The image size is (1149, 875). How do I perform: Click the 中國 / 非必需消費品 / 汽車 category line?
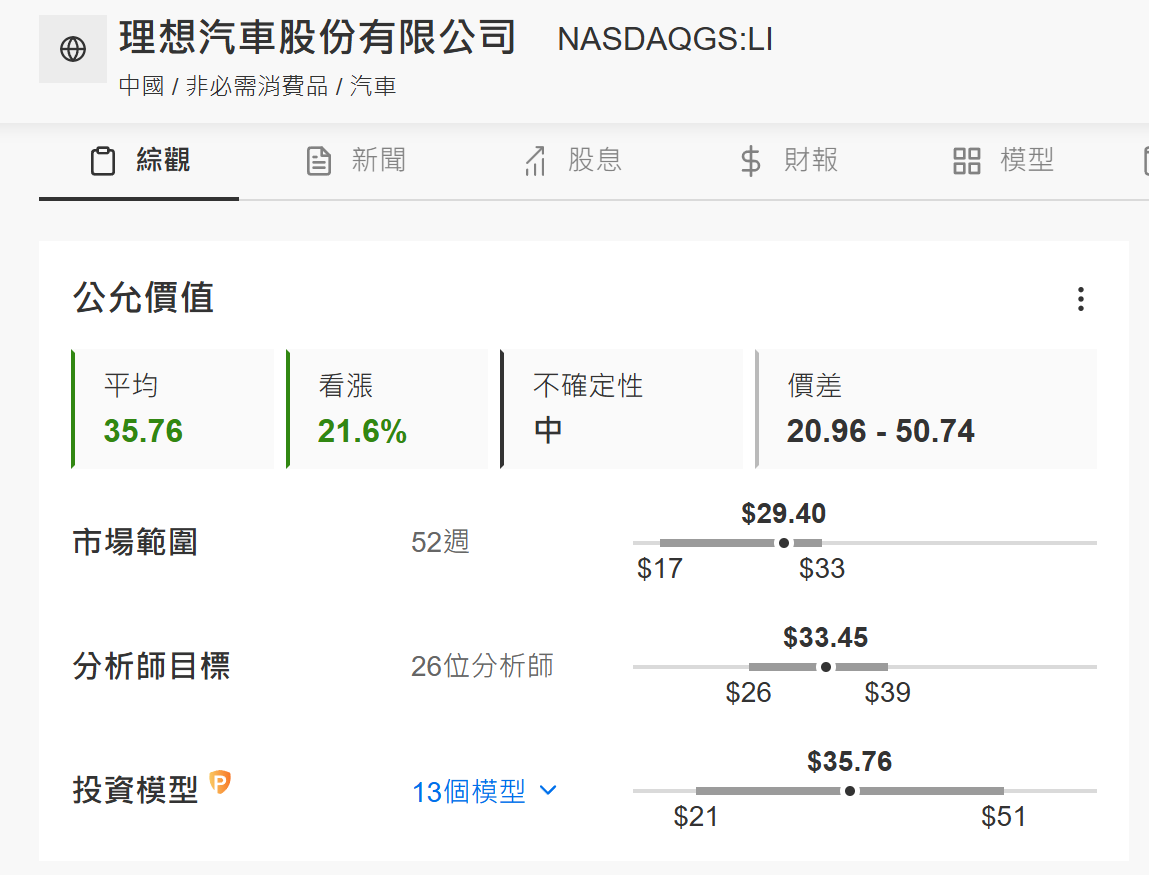[257, 86]
